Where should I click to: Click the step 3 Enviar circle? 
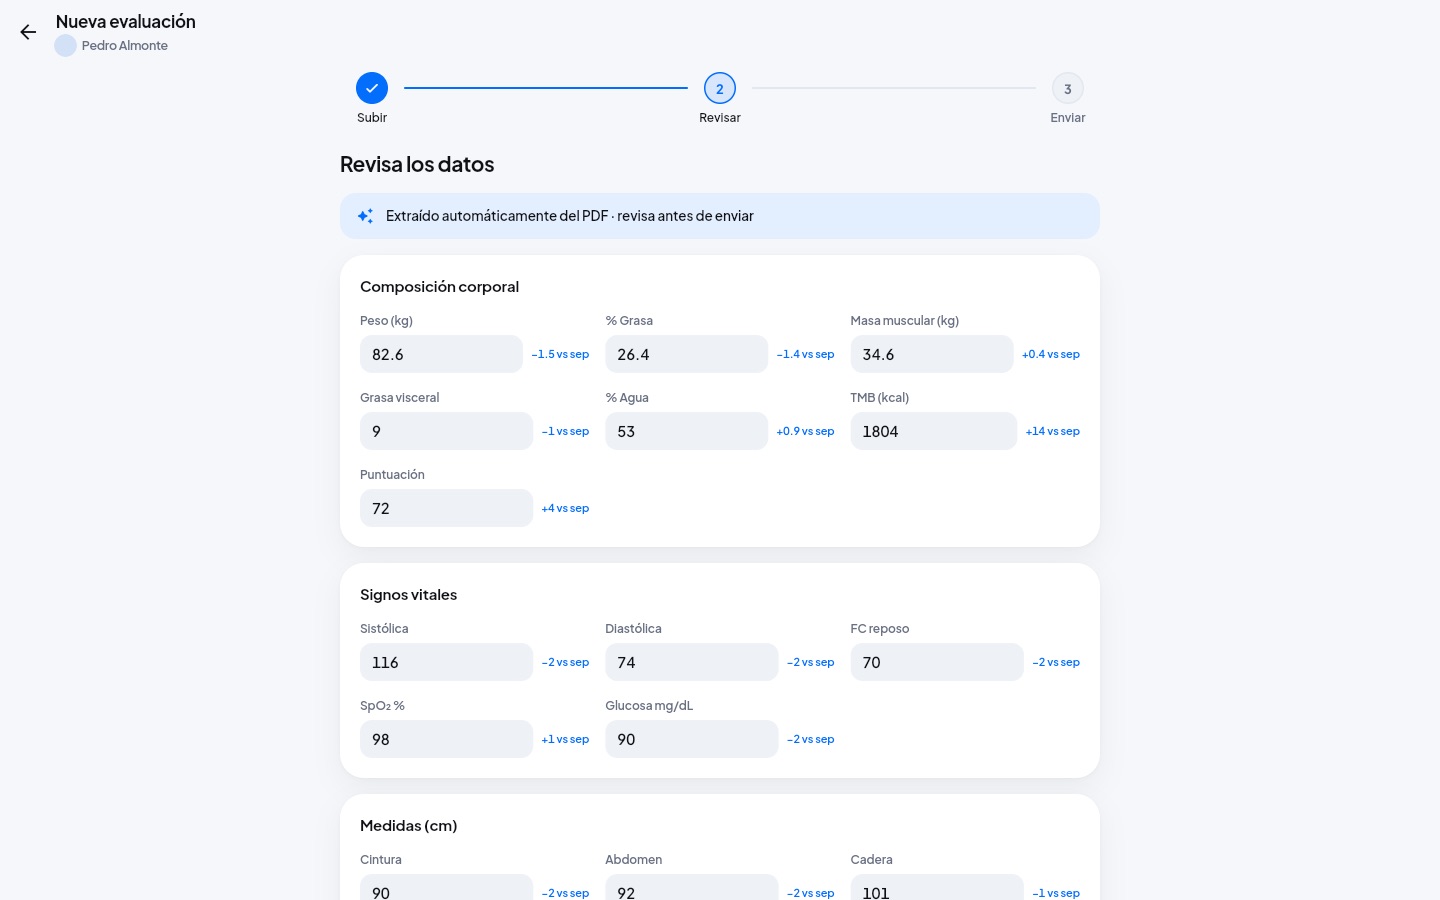click(x=1068, y=88)
